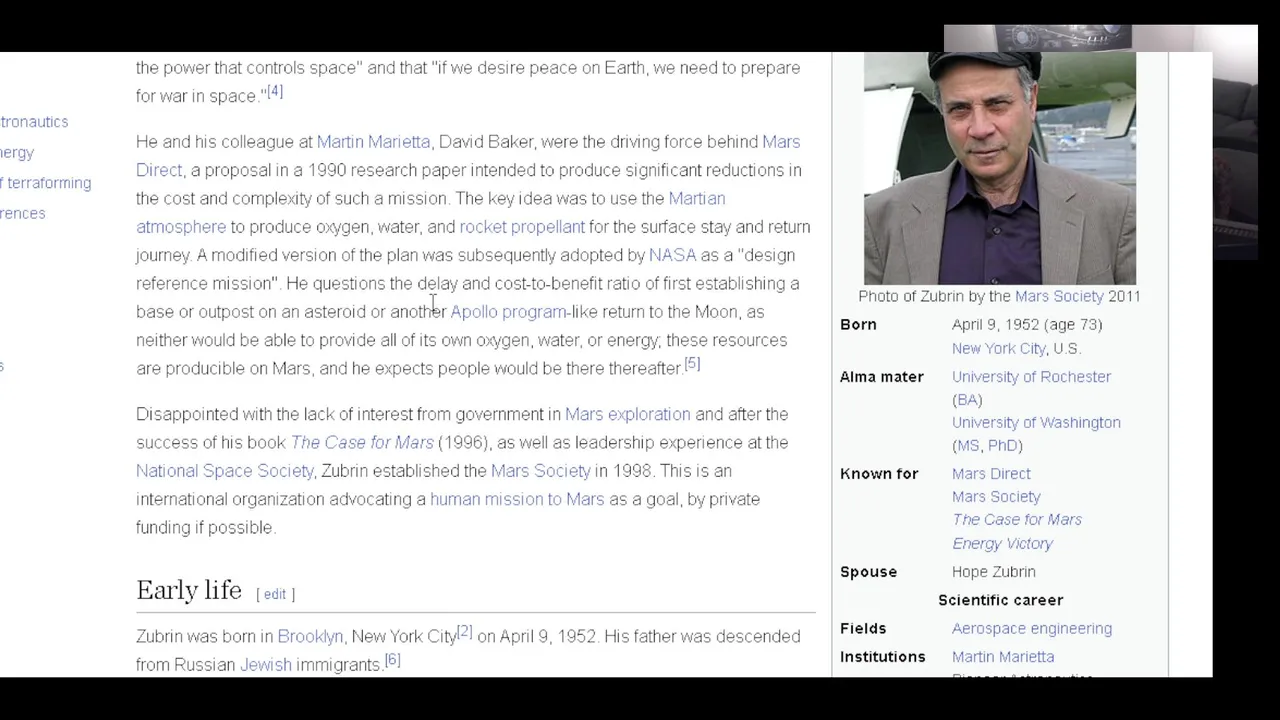Jump to citation [5]

(x=692, y=364)
